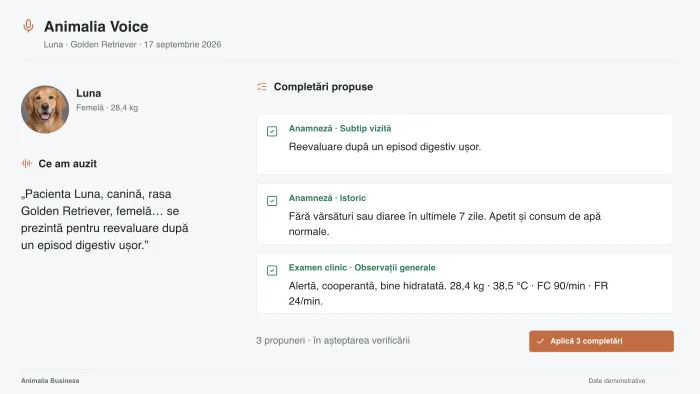Image resolution: width=700 pixels, height=394 pixels.
Task: Uncheck the Anamneză Subtip vizită proposal
Action: click(x=272, y=131)
